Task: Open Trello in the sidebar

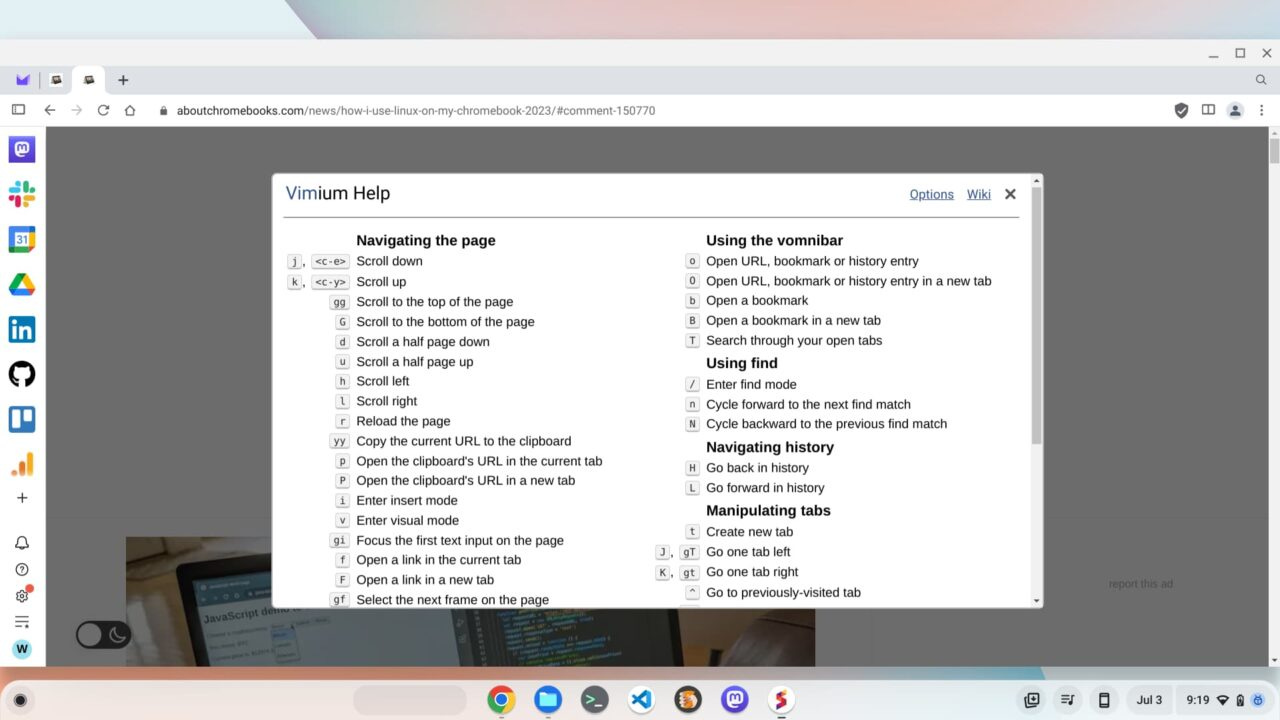Action: point(22,419)
